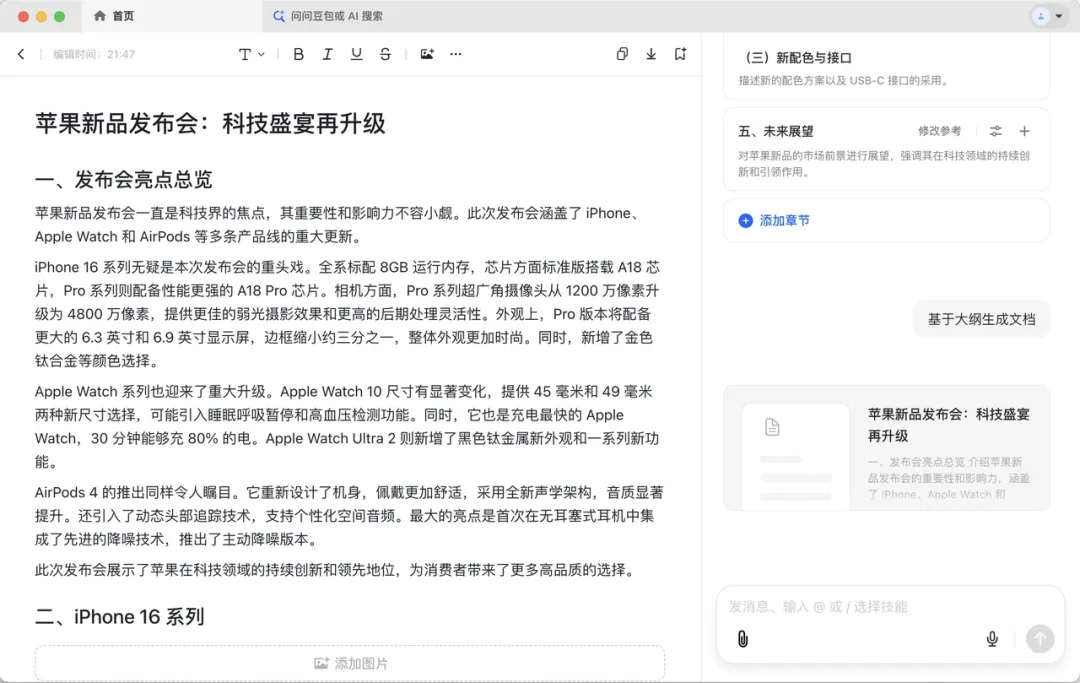The height and width of the screenshot is (683, 1080).
Task: Expand the profile avatar dropdown
Action: click(x=1048, y=16)
